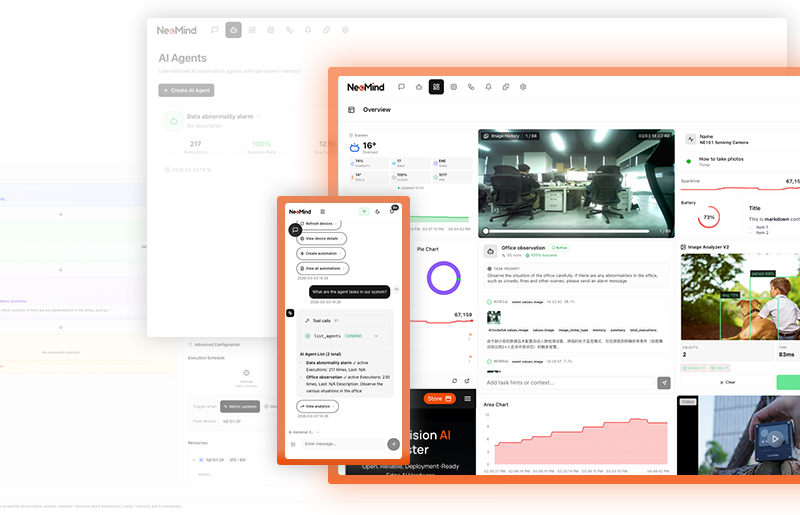Click the Image Analyzer V2 header icon
The width and height of the screenshot is (800, 515).
point(683,247)
